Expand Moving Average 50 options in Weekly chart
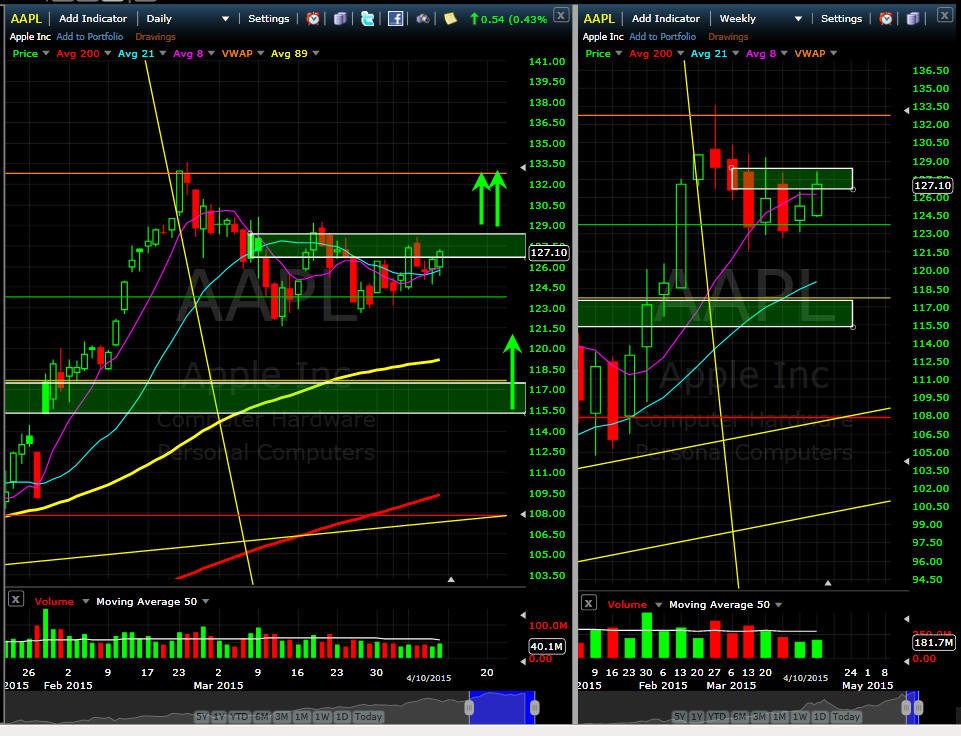 [778, 605]
